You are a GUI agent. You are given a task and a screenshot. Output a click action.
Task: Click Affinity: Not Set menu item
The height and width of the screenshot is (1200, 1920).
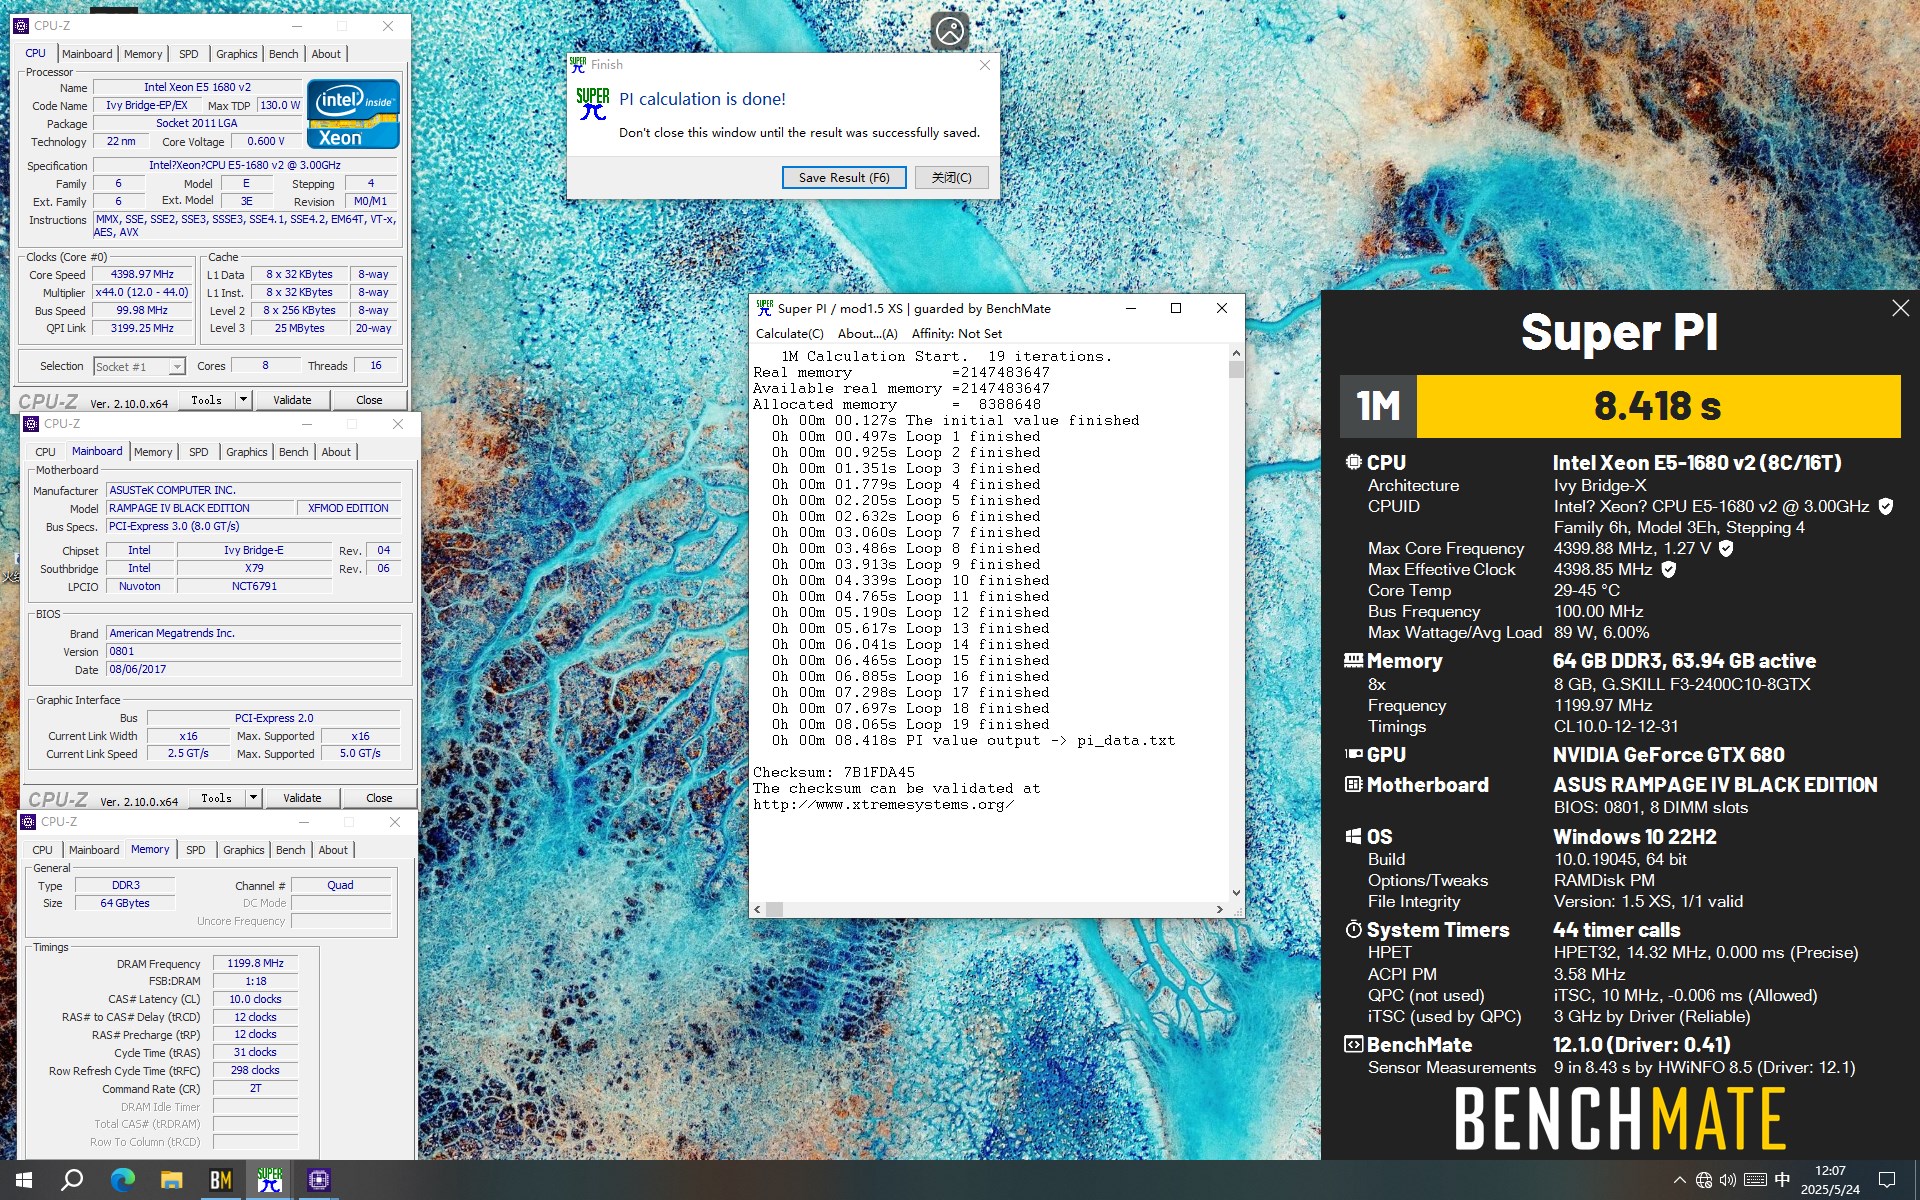pos(956,334)
